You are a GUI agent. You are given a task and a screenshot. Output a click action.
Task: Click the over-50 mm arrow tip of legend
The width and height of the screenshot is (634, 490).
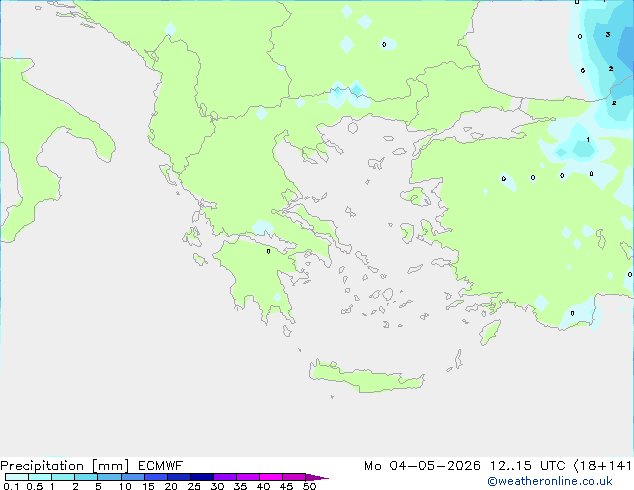tap(317, 477)
